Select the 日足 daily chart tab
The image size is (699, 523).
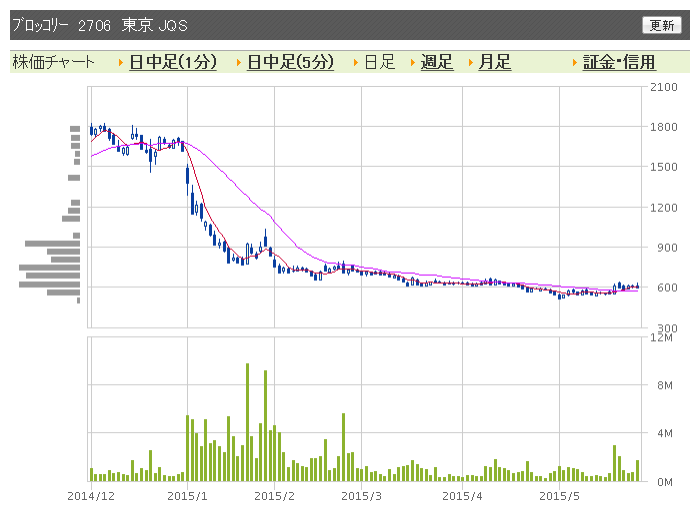click(x=380, y=62)
